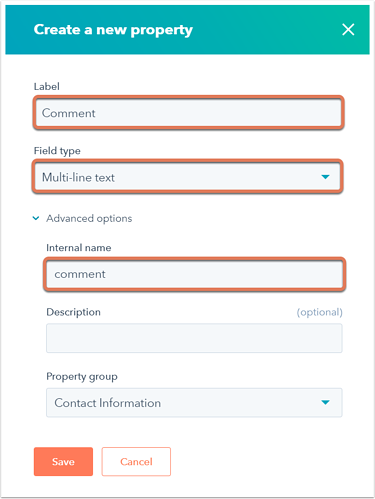Image resolution: width=375 pixels, height=499 pixels.
Task: Click the empty Description text box
Action: point(194,338)
